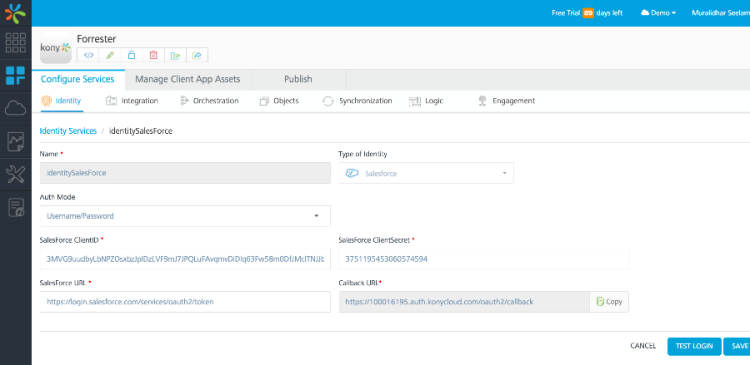750x365 pixels.
Task: Click the code view icon under Forrester
Action: [x=88, y=55]
